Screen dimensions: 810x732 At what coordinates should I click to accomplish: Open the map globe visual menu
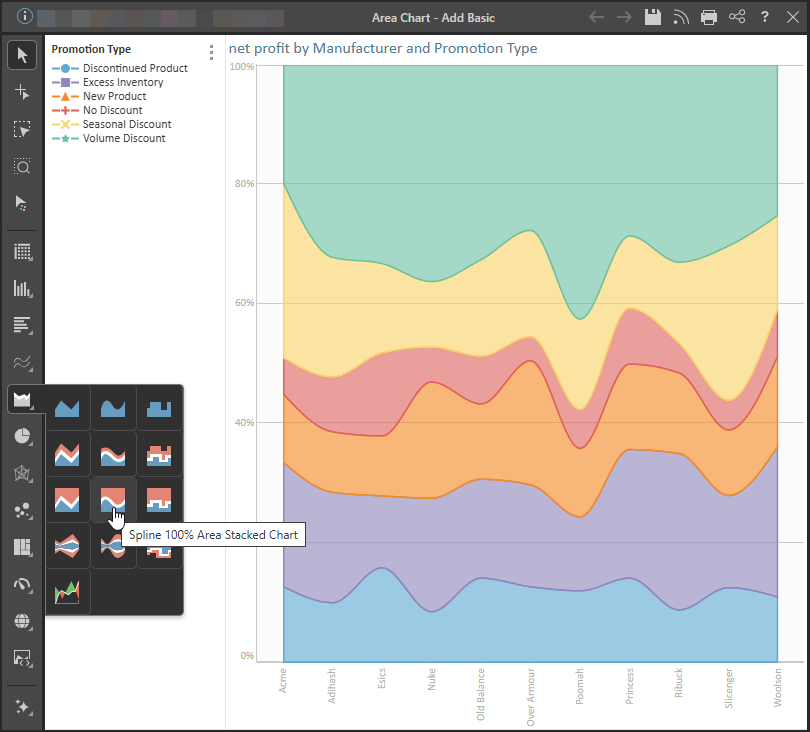click(22, 621)
